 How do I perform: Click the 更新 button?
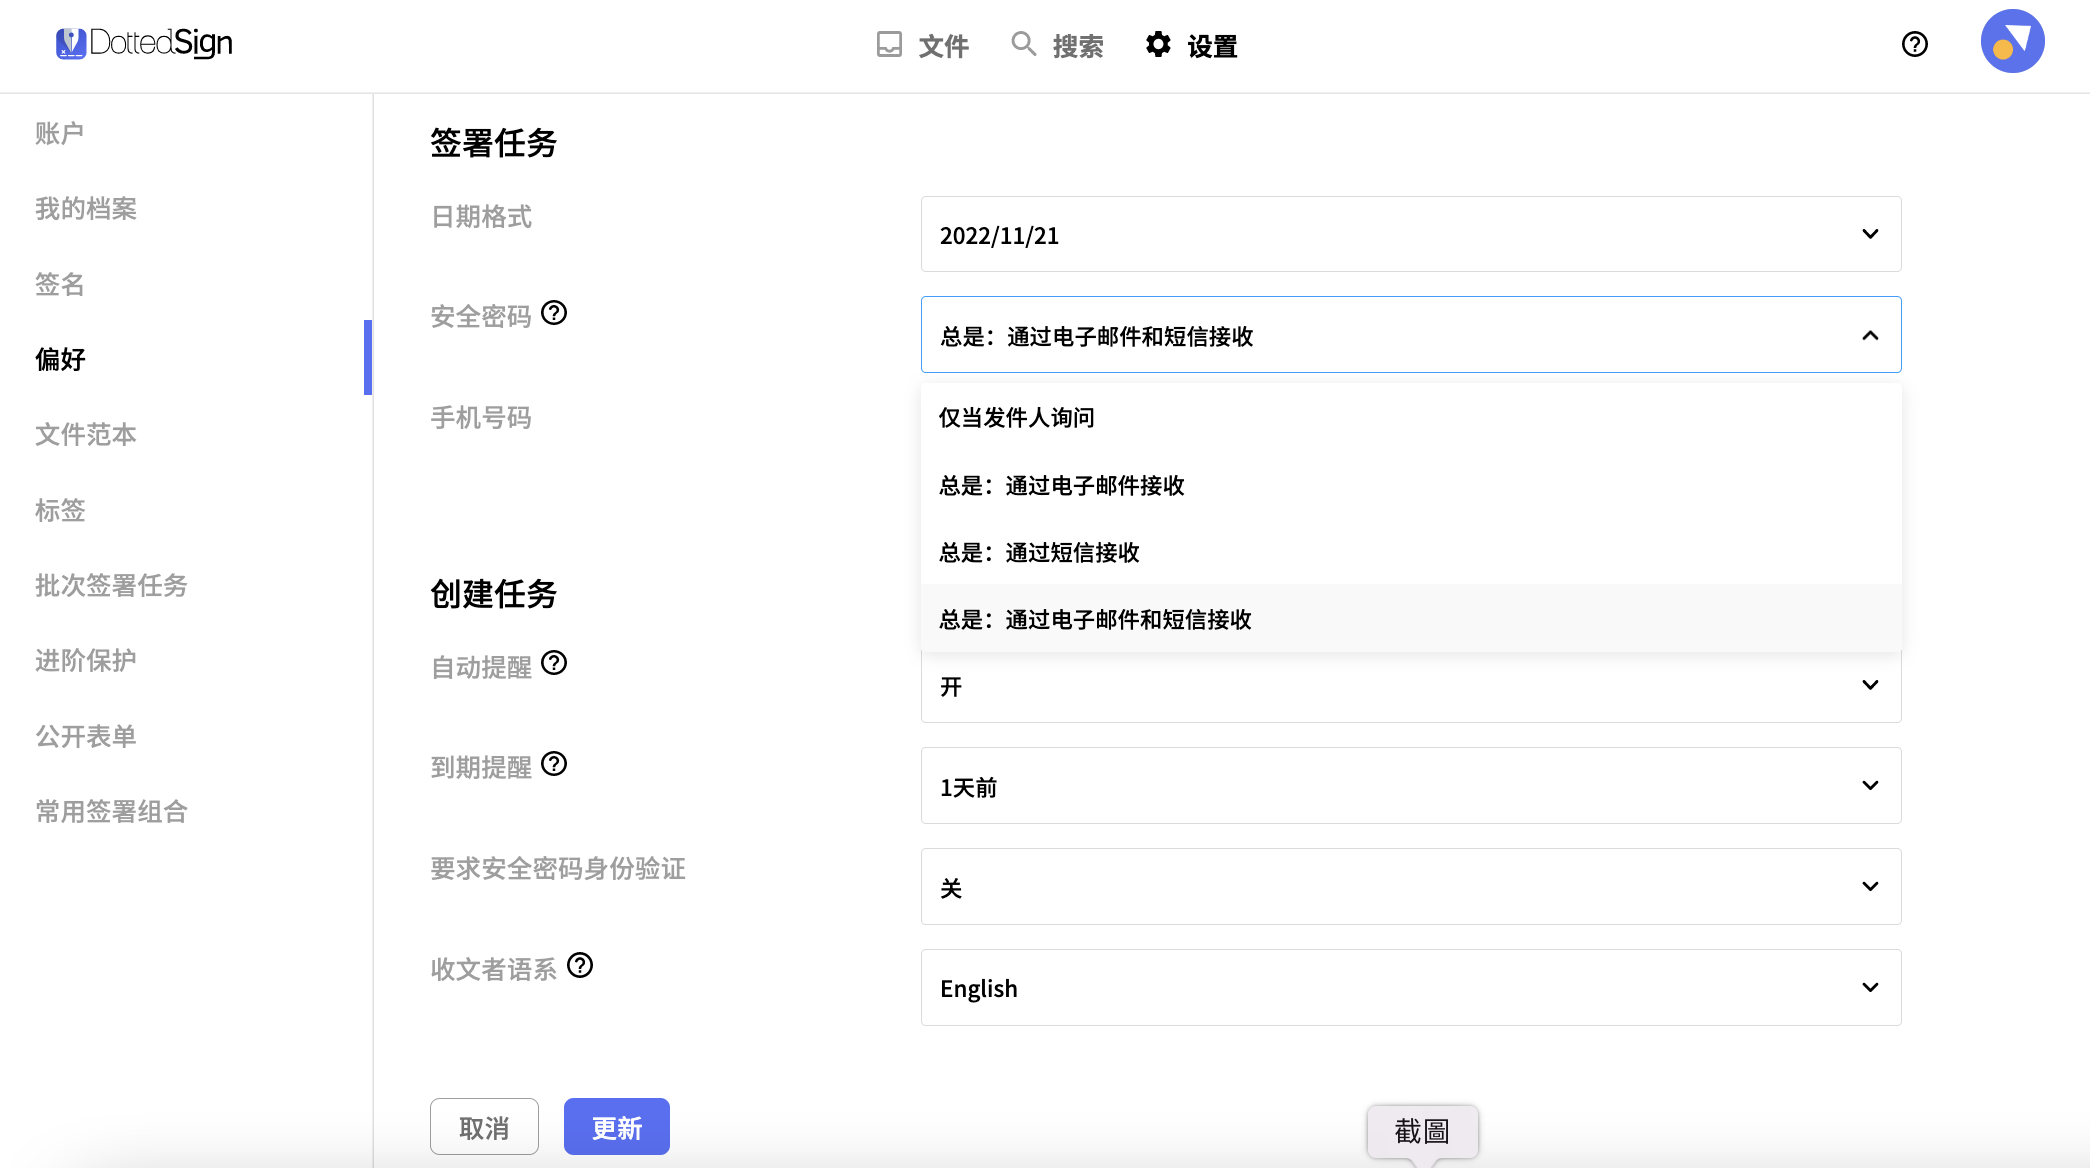617,1127
